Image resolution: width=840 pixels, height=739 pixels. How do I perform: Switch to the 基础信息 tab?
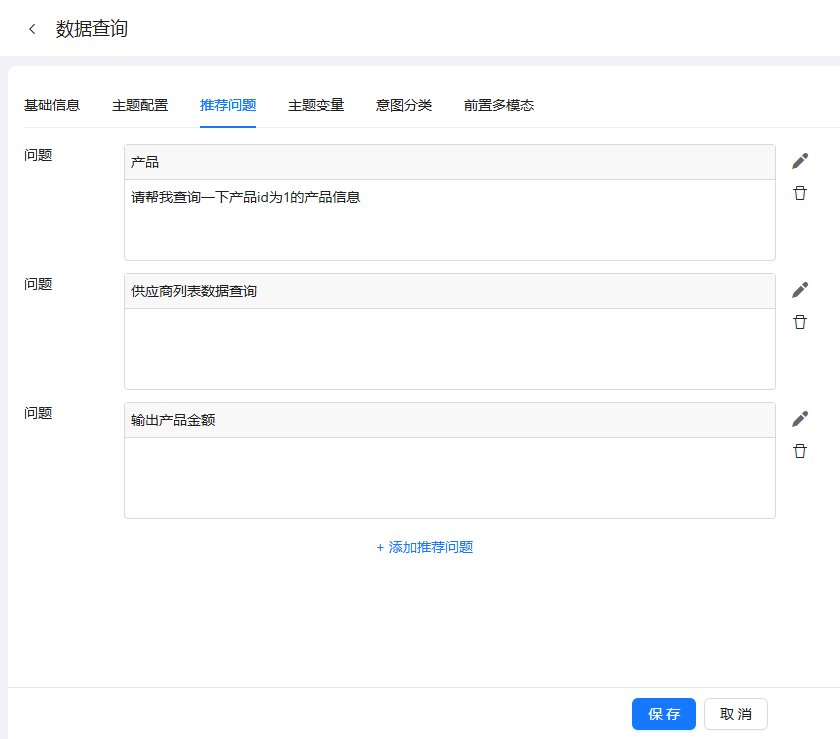[x=52, y=105]
